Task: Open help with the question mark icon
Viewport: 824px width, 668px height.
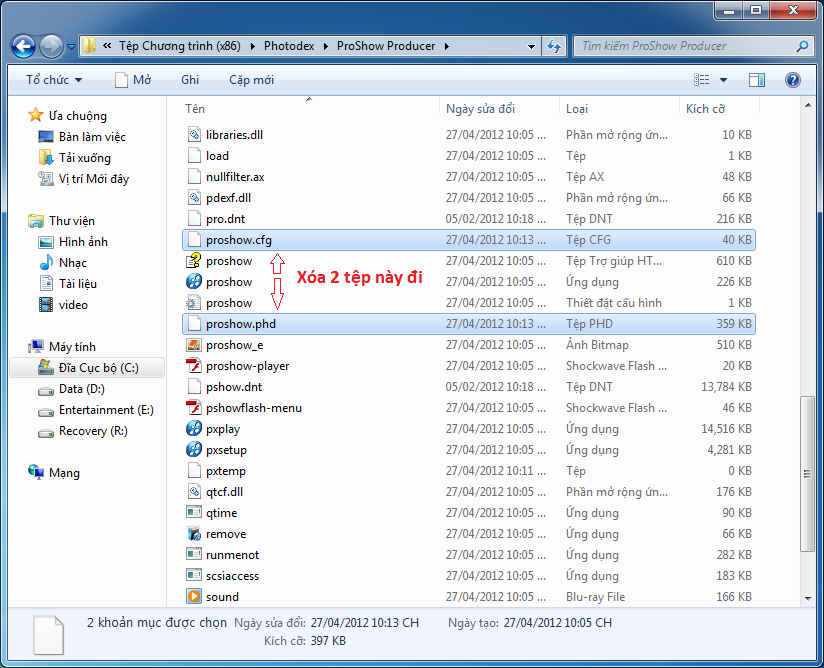Action: [x=792, y=80]
